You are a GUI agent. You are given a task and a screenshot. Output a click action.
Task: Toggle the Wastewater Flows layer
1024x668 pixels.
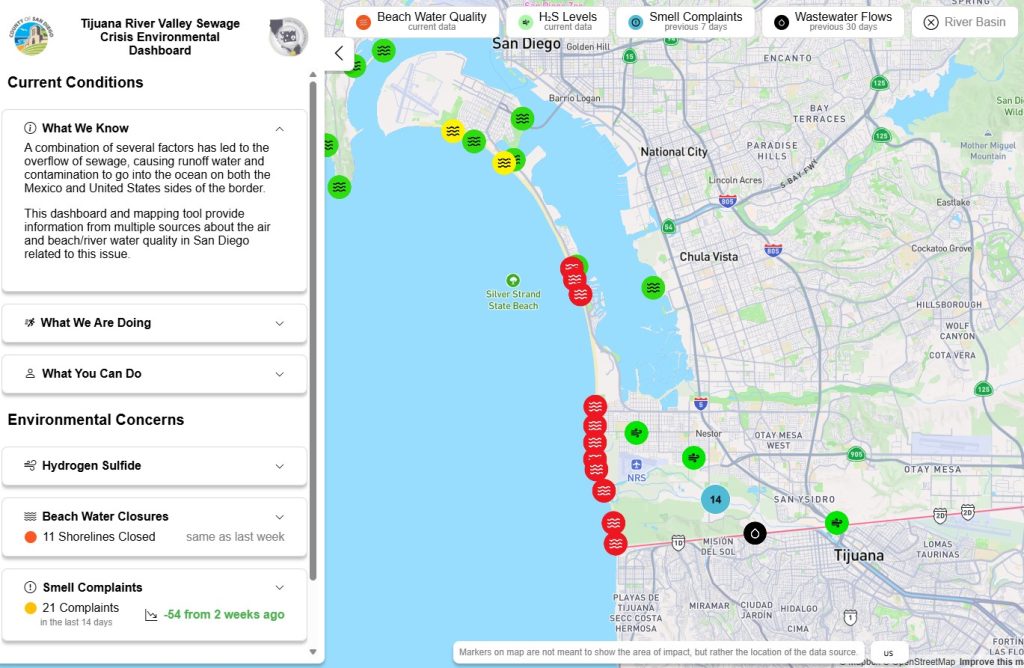point(832,21)
